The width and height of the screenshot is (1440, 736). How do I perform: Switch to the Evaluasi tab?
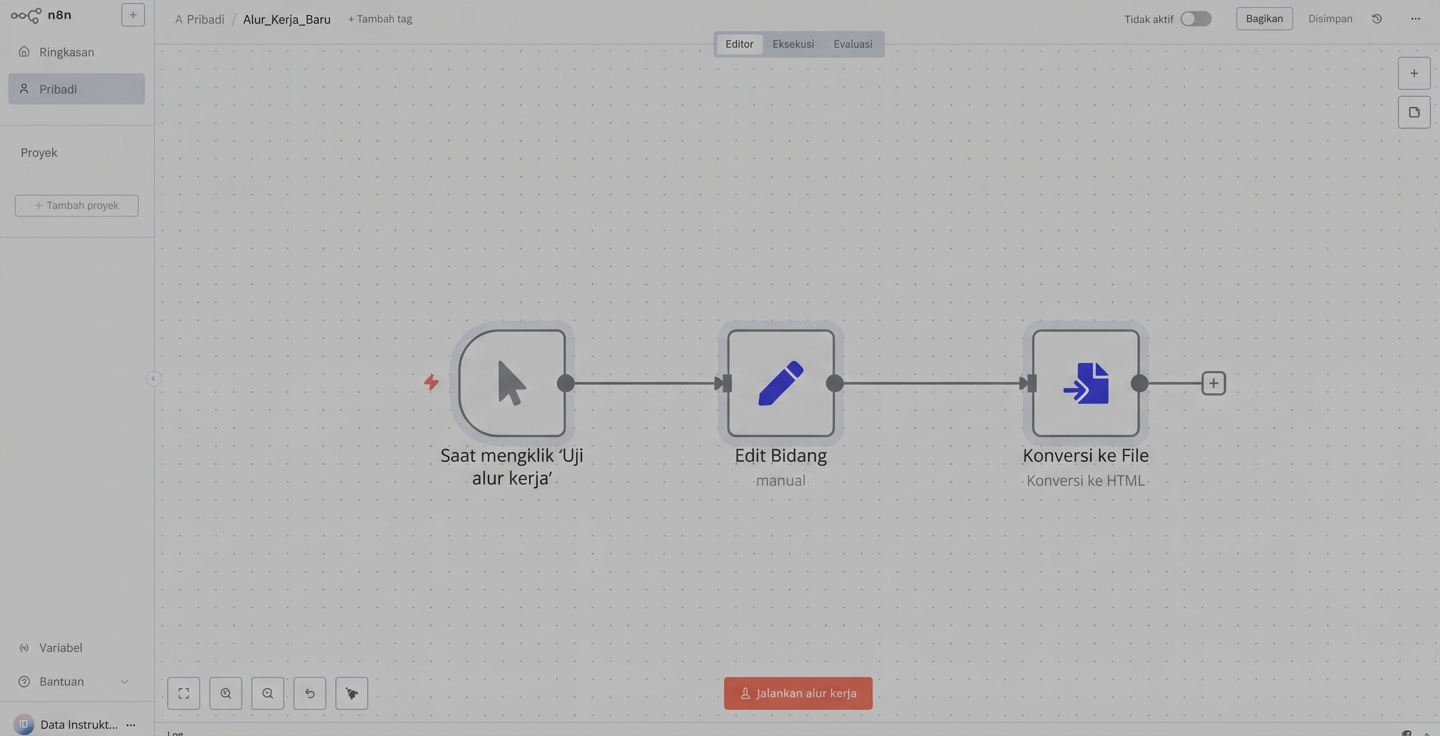[x=853, y=44]
